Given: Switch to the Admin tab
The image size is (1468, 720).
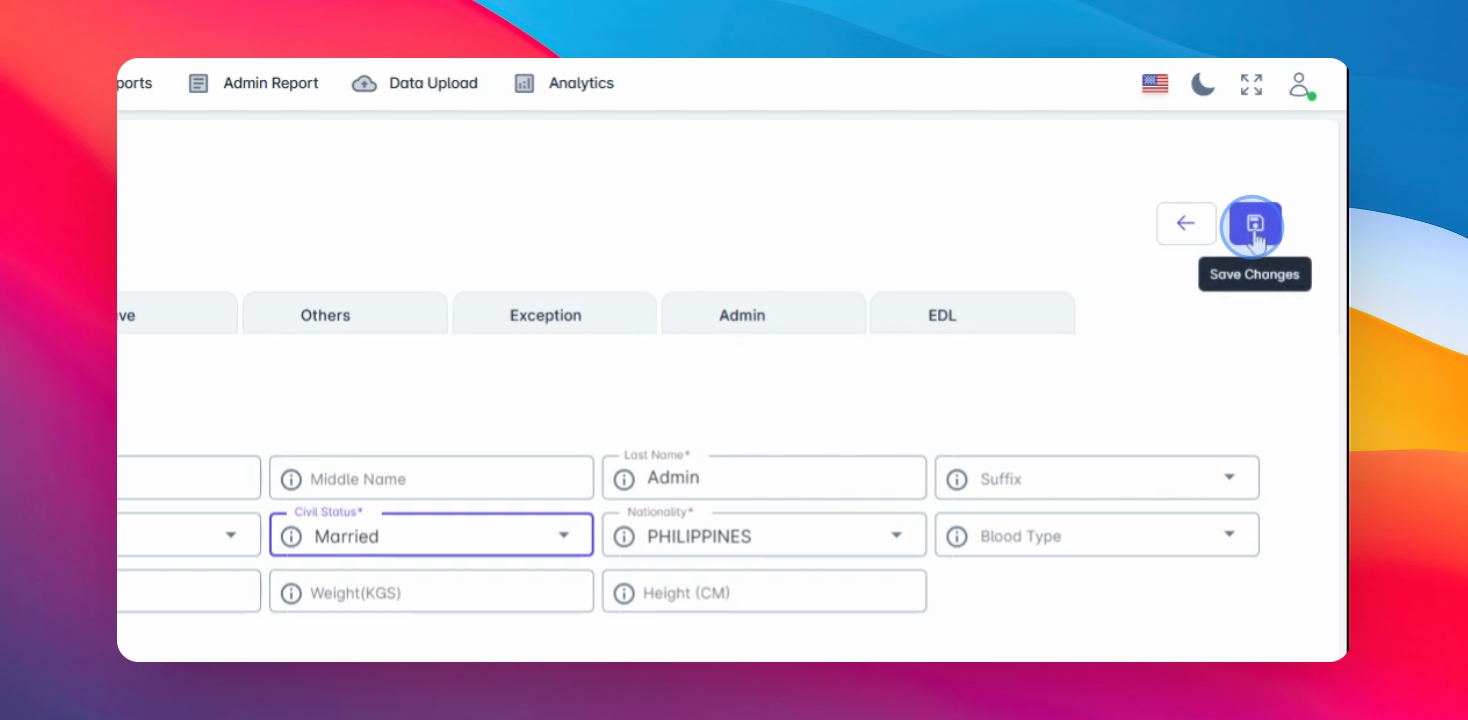Looking at the screenshot, I should tap(763, 314).
